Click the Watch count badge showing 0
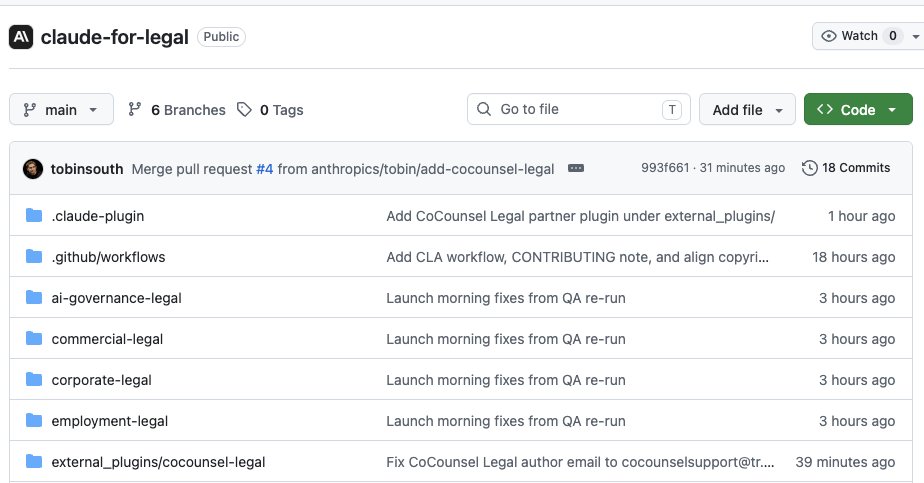This screenshot has height=483, width=924. [x=893, y=36]
